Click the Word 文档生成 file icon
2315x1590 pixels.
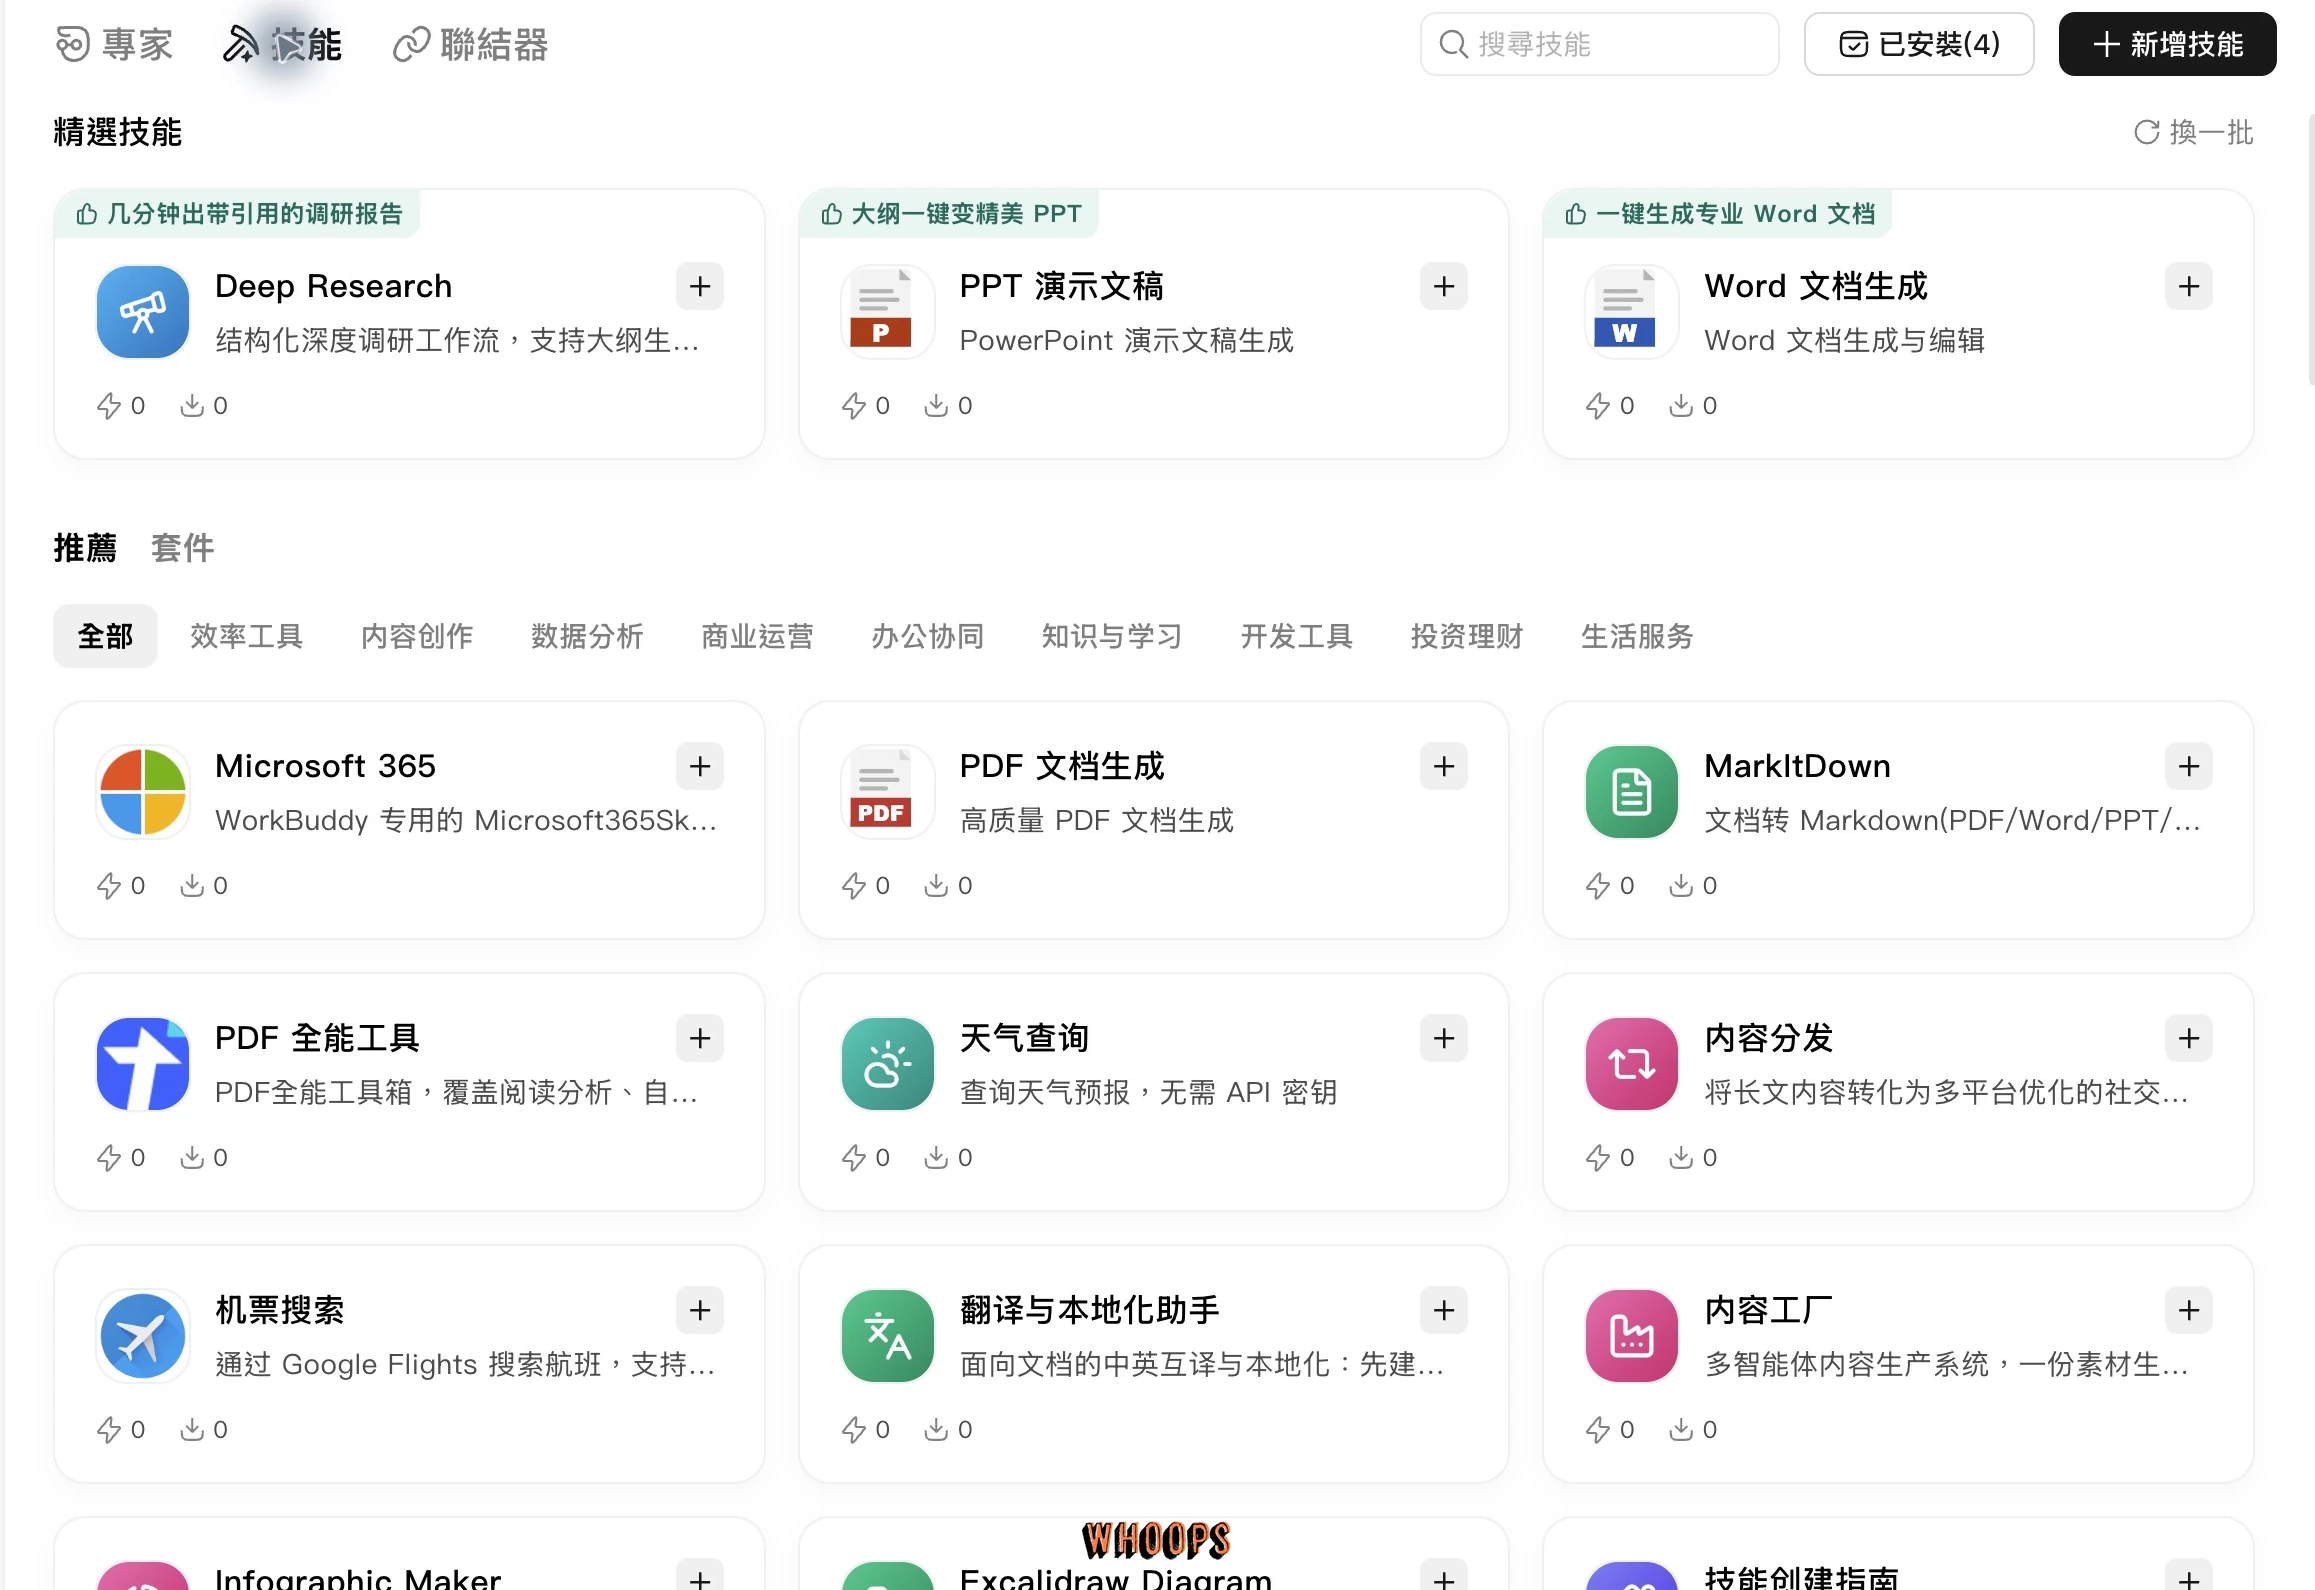1631,312
